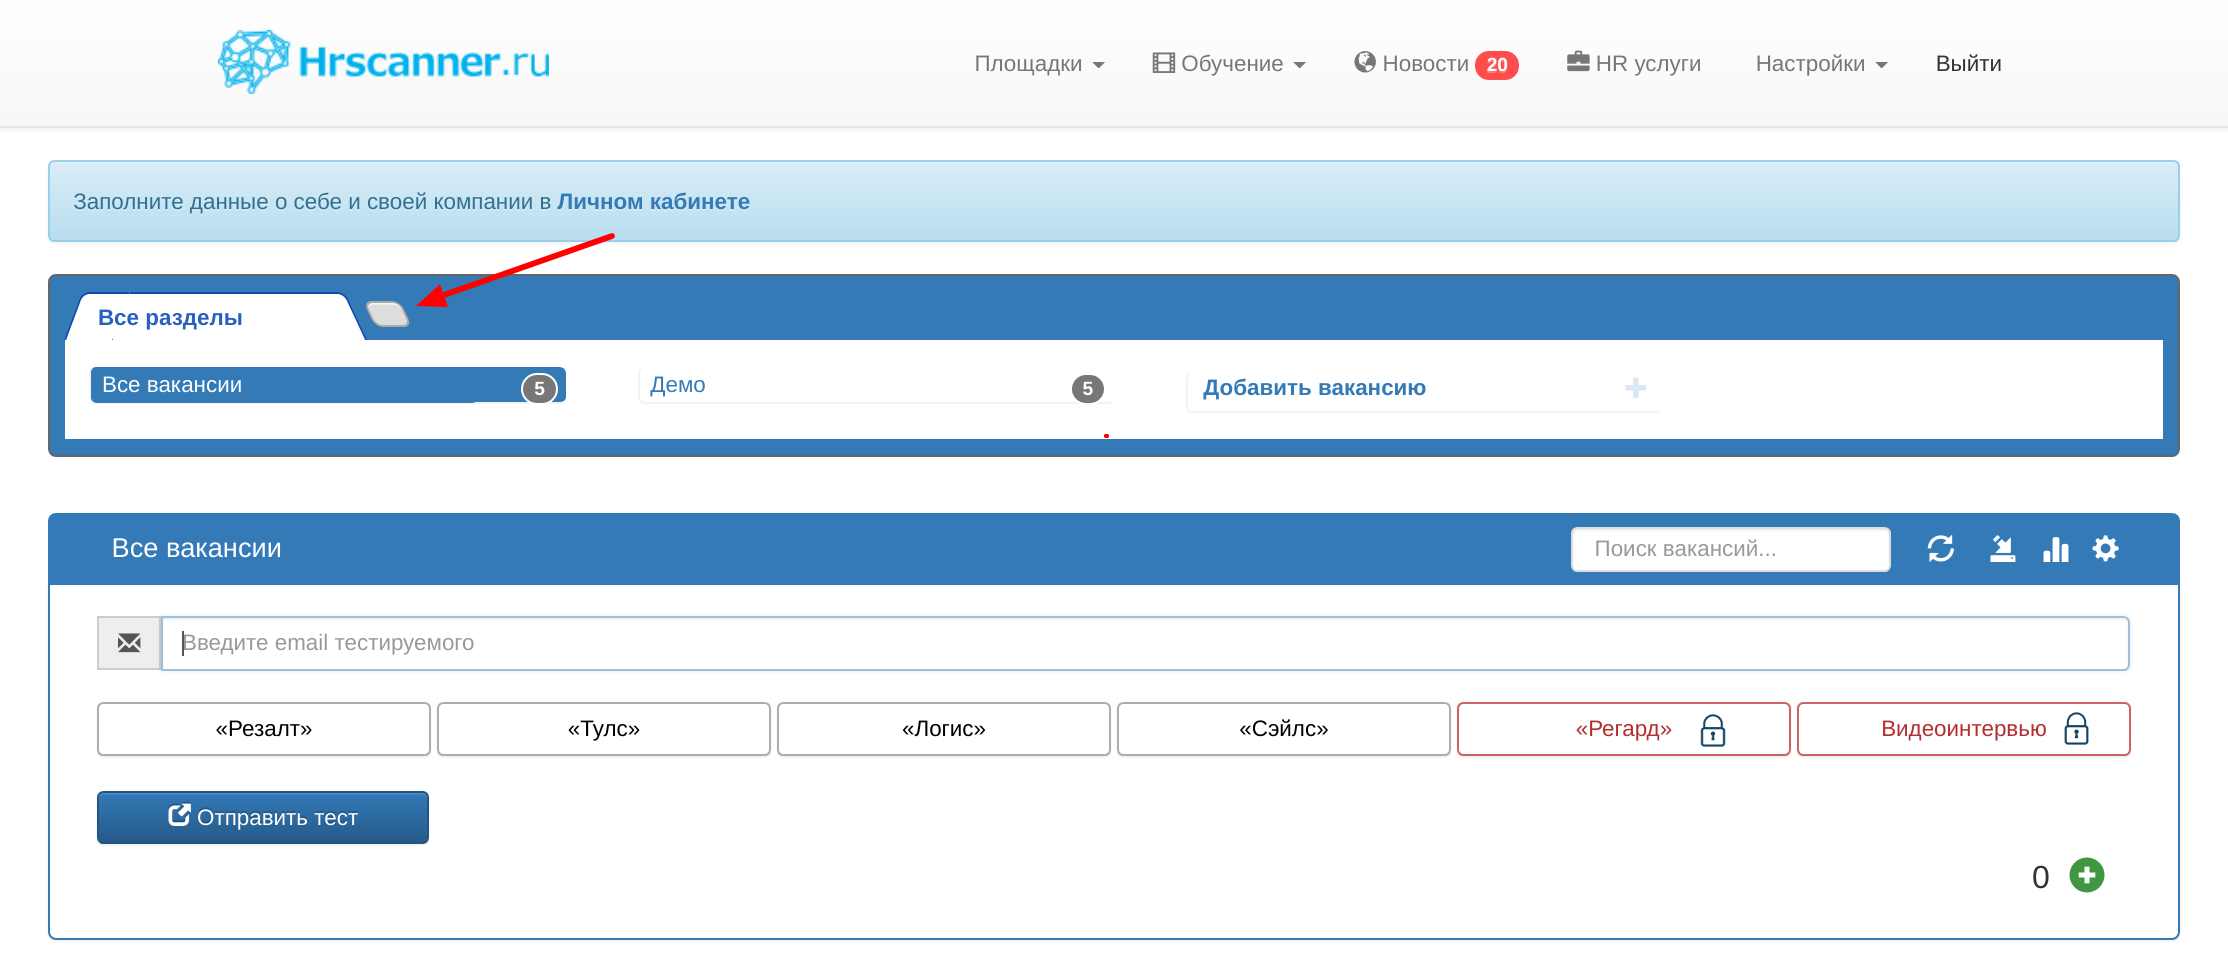
Task: Open Новости section
Action: coord(1412,64)
